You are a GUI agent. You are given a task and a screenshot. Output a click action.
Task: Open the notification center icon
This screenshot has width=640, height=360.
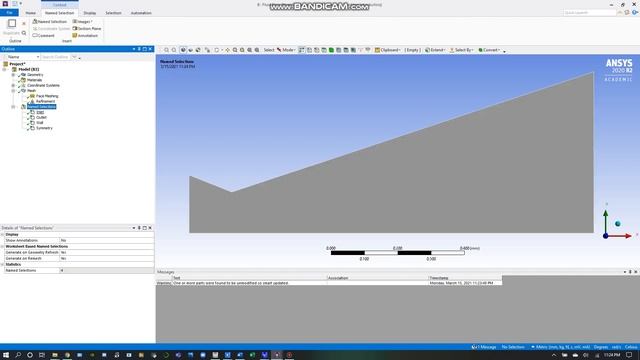point(629,355)
